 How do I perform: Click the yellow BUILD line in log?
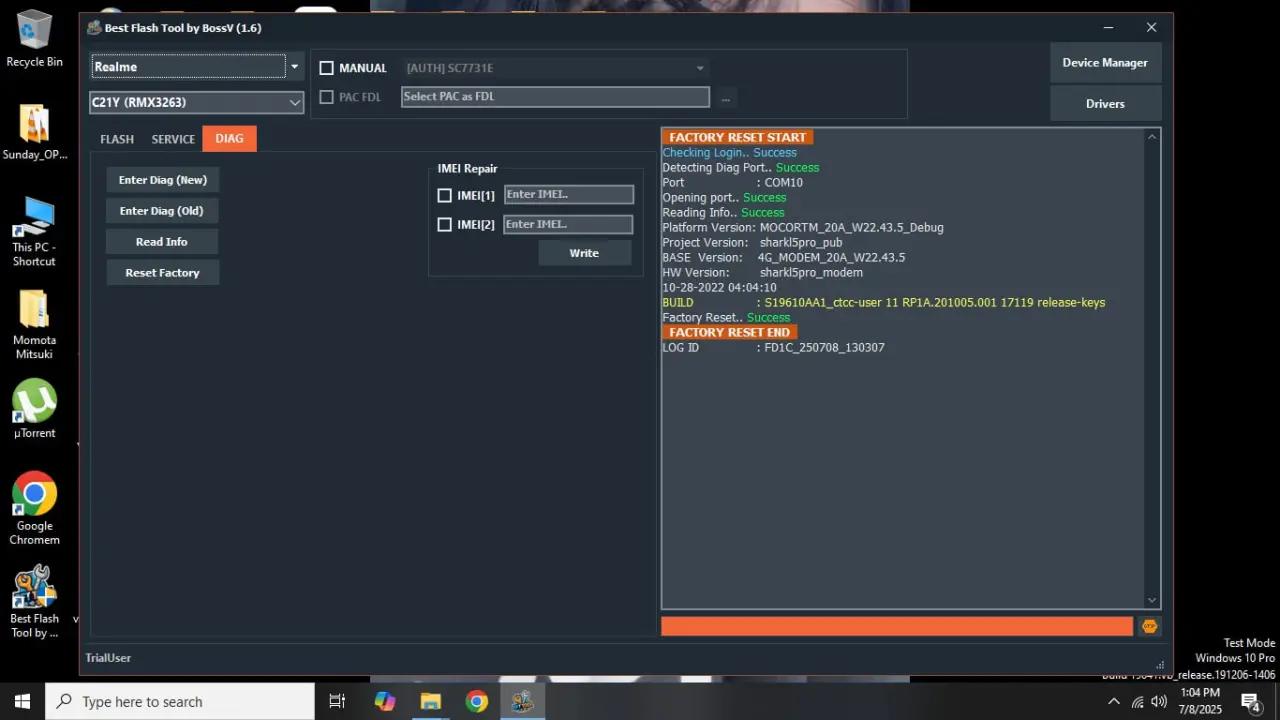tap(883, 303)
